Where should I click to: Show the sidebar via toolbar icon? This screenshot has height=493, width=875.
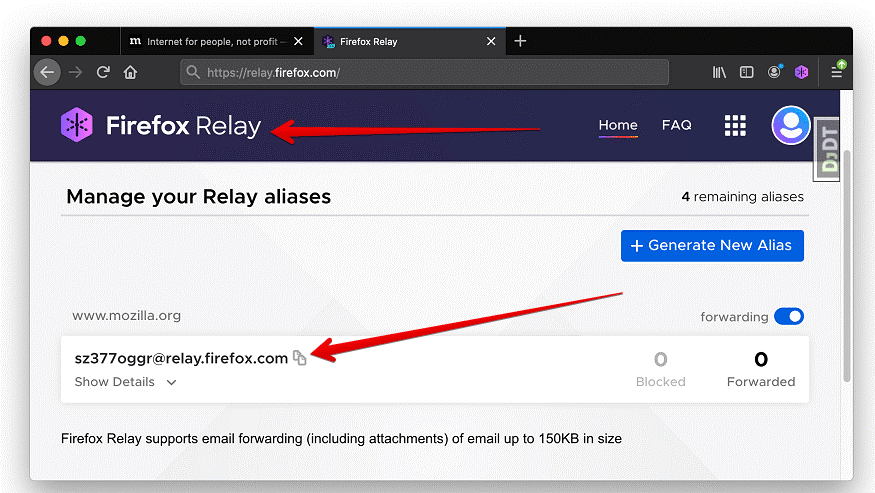coord(747,72)
